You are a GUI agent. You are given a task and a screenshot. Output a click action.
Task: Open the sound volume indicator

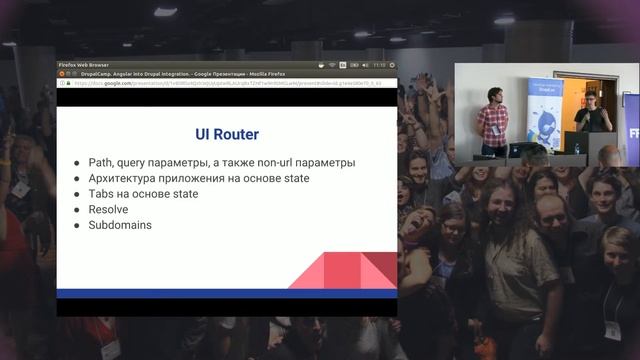[x=365, y=65]
